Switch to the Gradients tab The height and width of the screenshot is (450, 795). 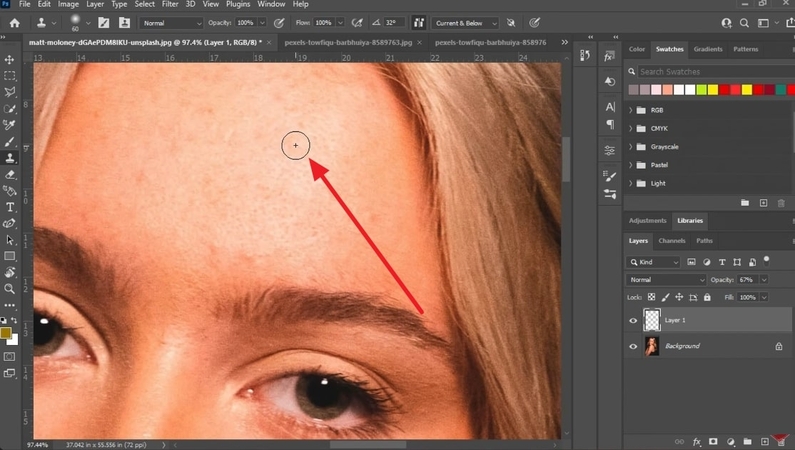point(708,49)
